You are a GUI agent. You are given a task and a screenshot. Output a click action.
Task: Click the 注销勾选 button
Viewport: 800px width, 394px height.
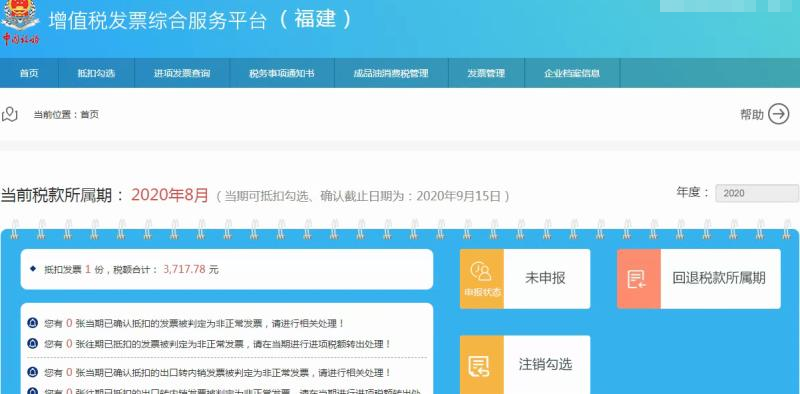pyautogui.click(x=546, y=364)
